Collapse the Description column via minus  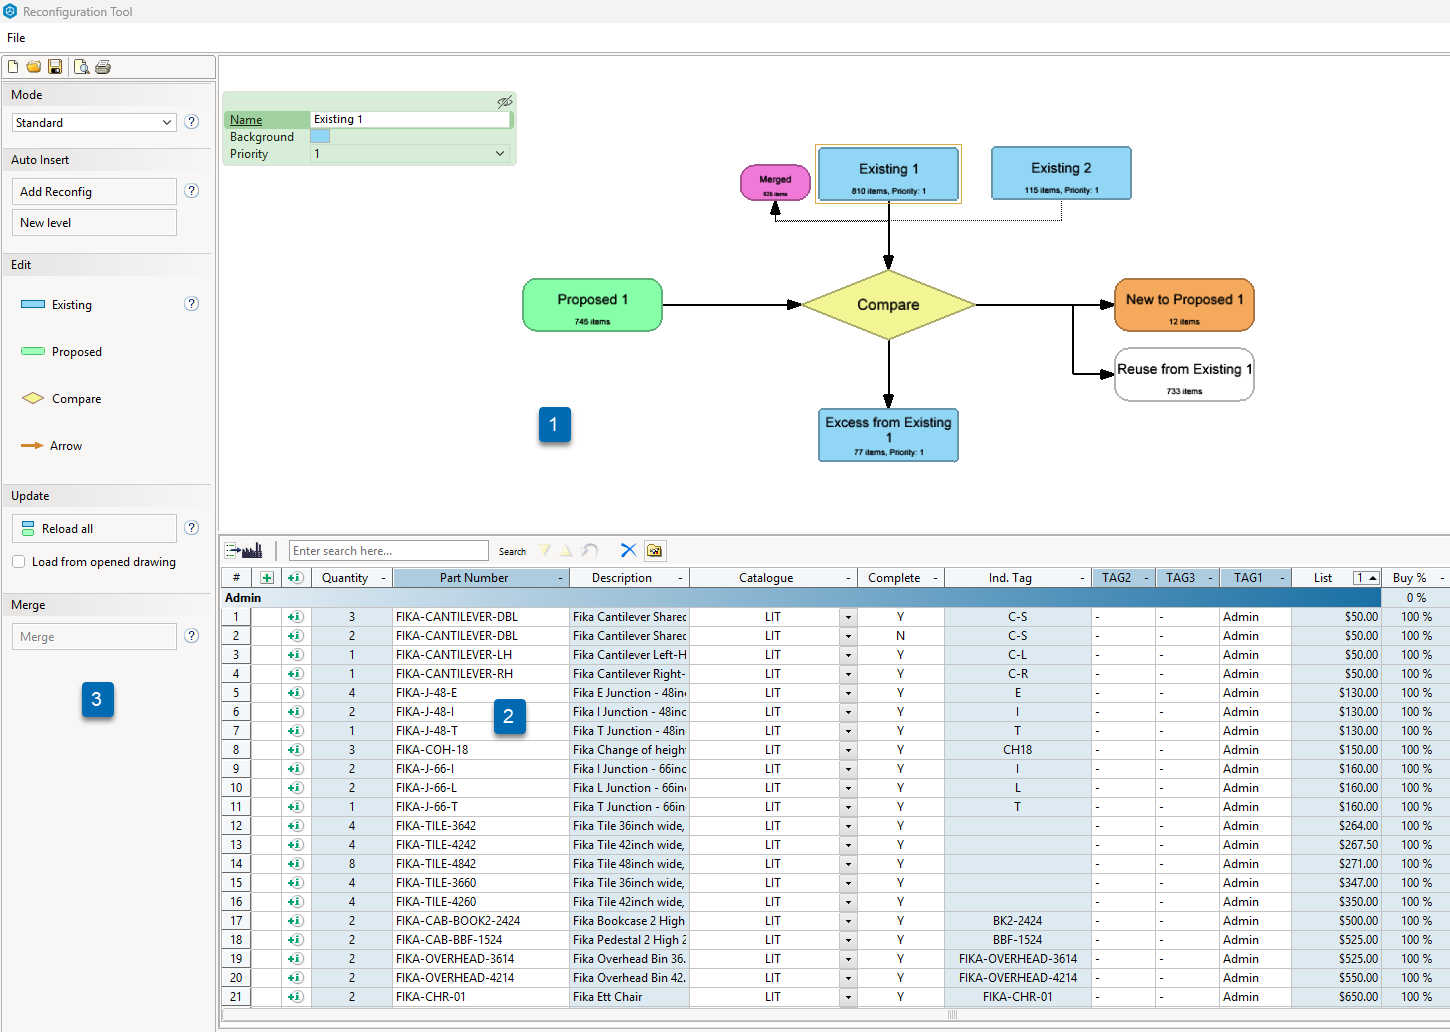point(681,578)
